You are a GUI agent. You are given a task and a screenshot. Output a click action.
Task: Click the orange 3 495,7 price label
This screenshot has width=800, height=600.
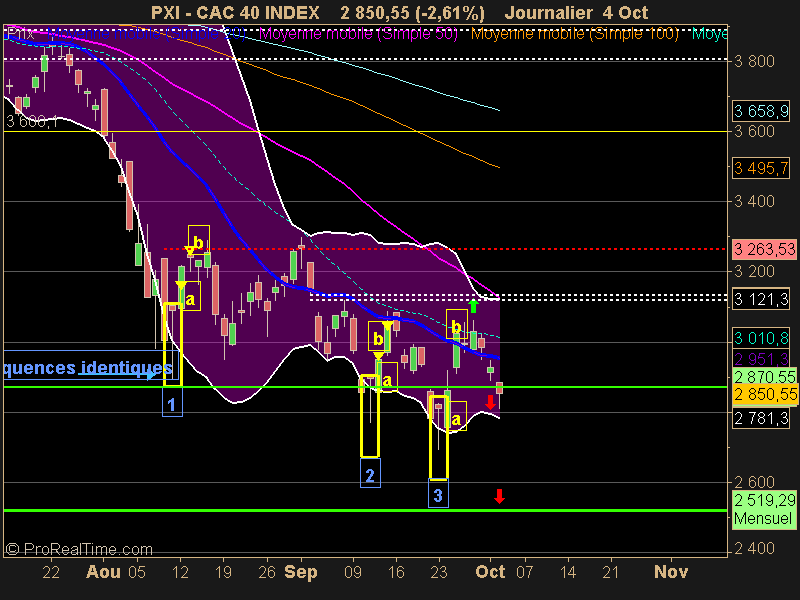tap(761, 168)
